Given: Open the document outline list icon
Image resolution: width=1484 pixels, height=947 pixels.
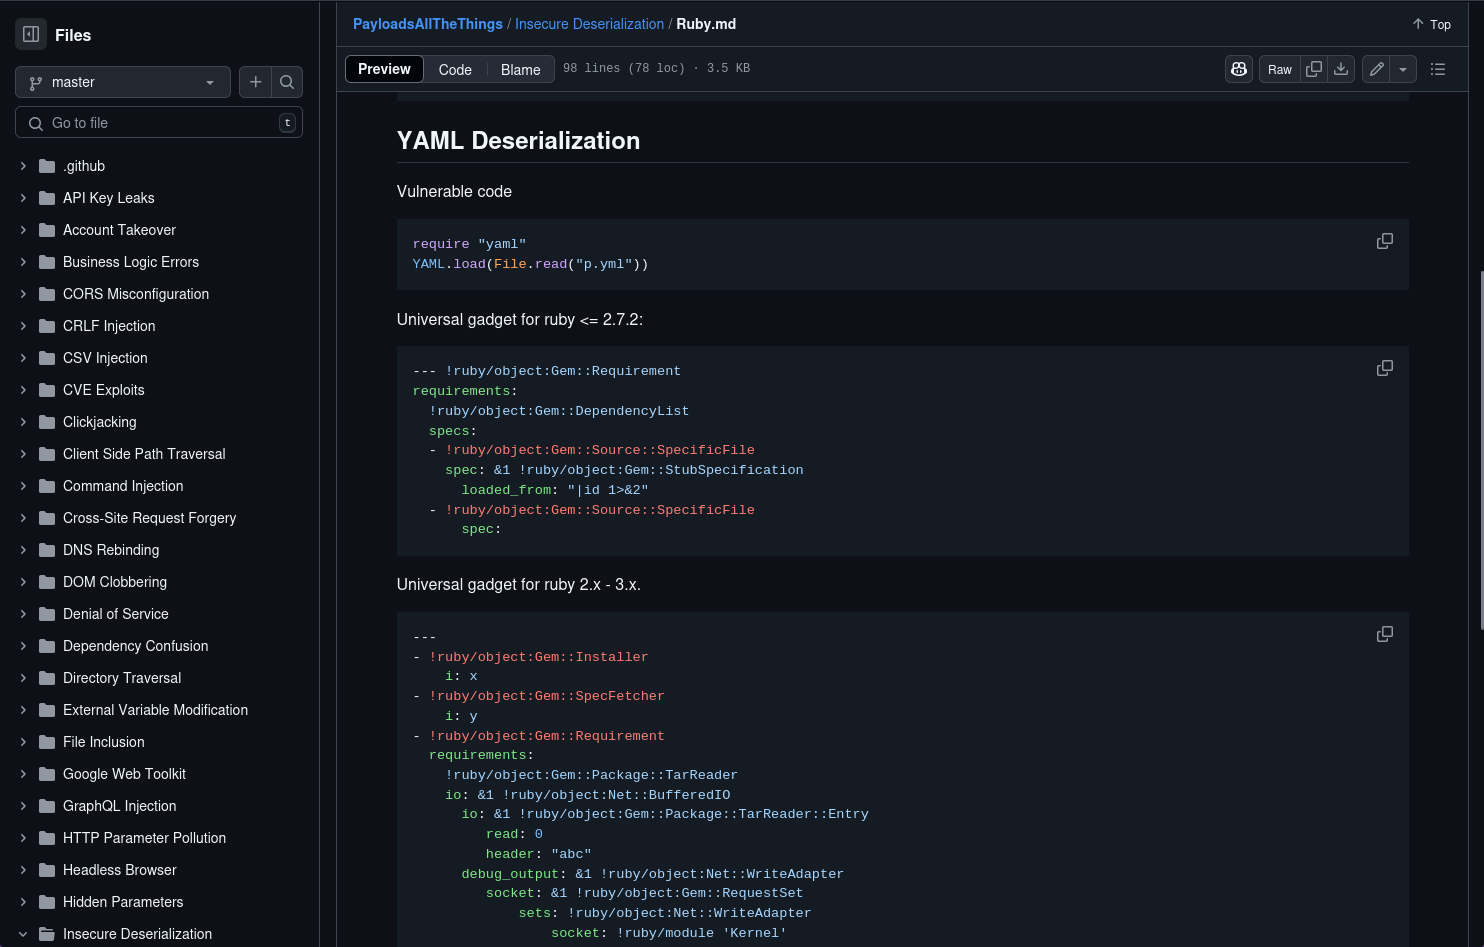Looking at the screenshot, I should click(1438, 69).
